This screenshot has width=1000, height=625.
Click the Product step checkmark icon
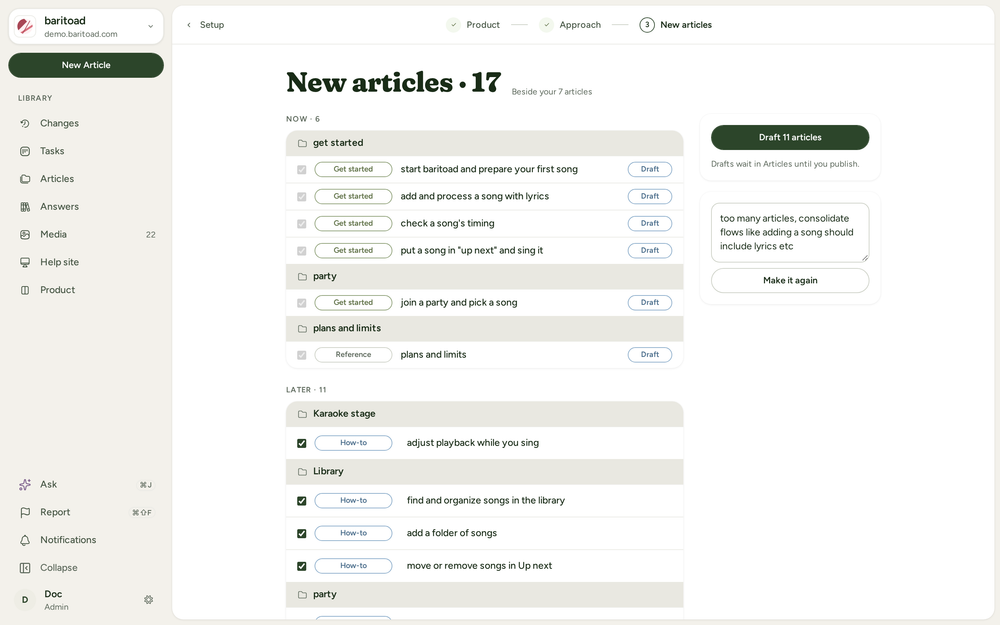tap(453, 25)
